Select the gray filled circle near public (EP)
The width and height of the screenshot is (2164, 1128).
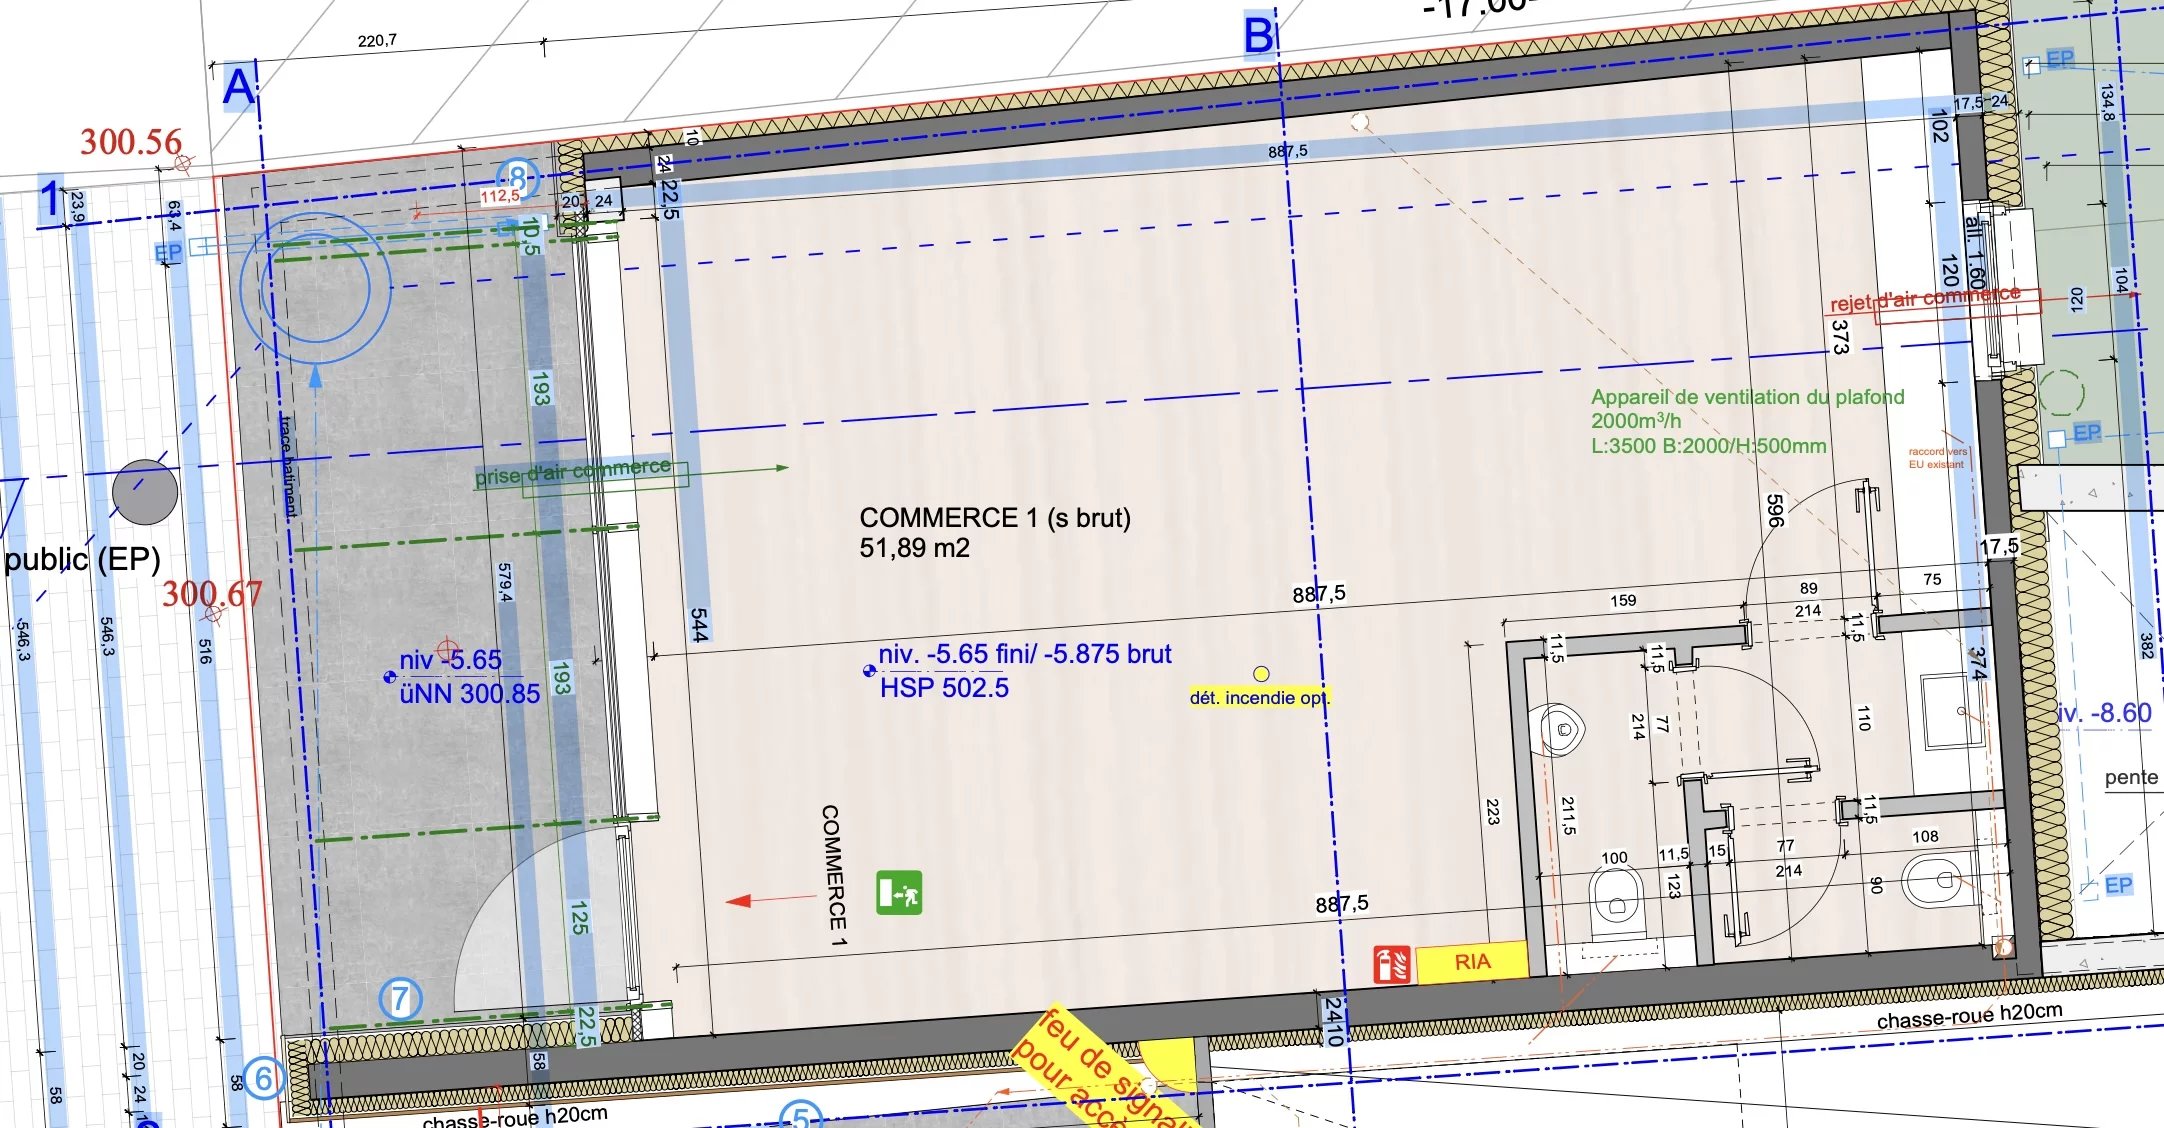pos(145,492)
